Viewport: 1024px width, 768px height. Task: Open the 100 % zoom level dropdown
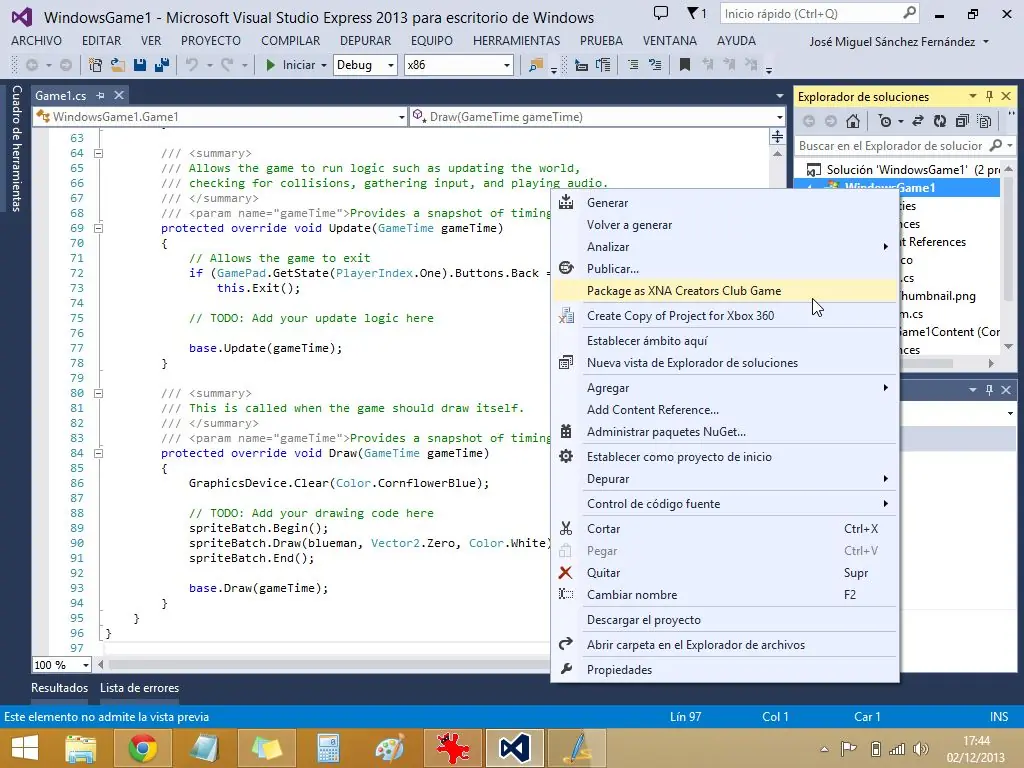(85, 665)
